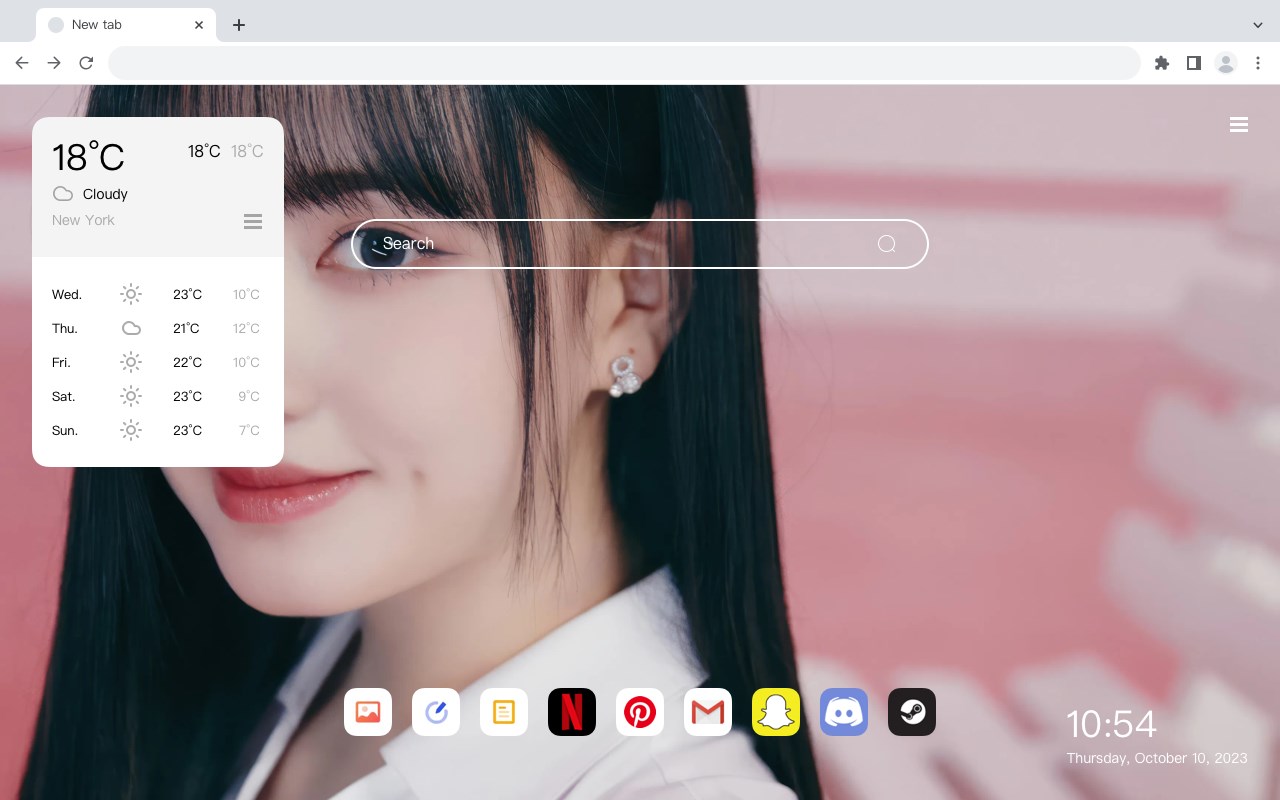Click the sunny icon for Sat.

click(x=131, y=396)
